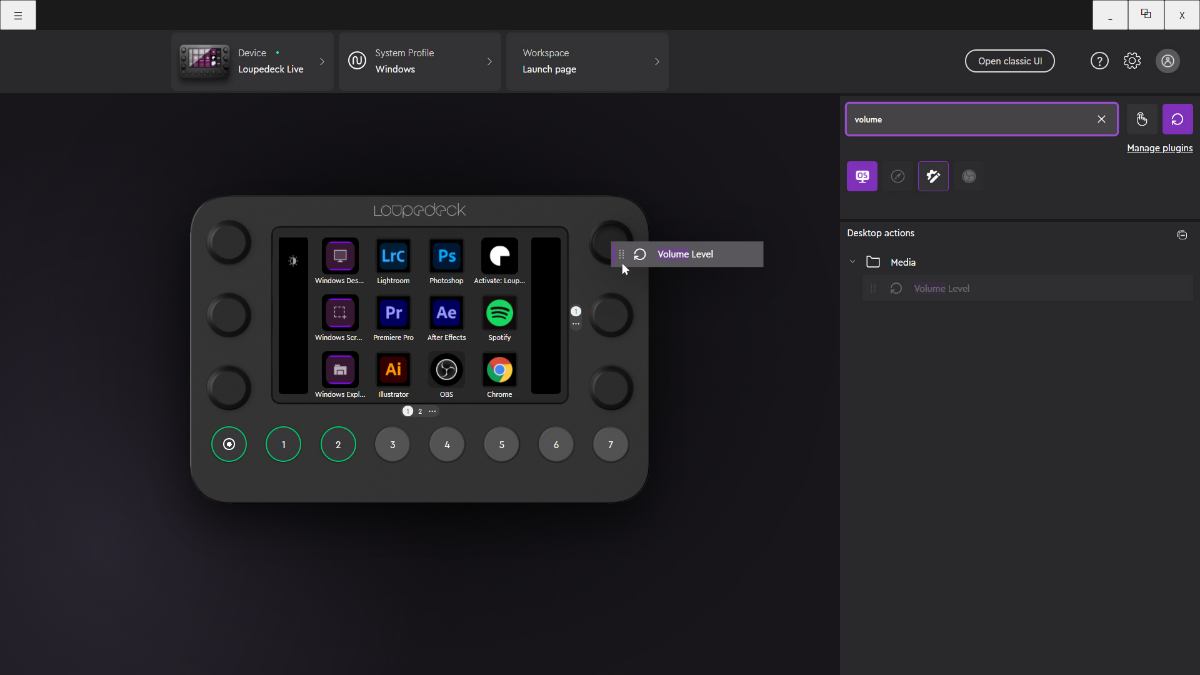This screenshot has height=675, width=1200.
Task: Select the OBS touch button
Action: 446,370
